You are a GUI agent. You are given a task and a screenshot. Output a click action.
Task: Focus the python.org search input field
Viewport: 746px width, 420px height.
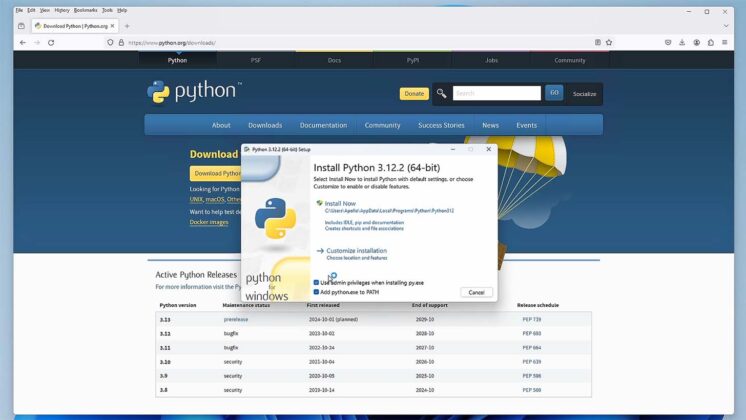tap(497, 93)
